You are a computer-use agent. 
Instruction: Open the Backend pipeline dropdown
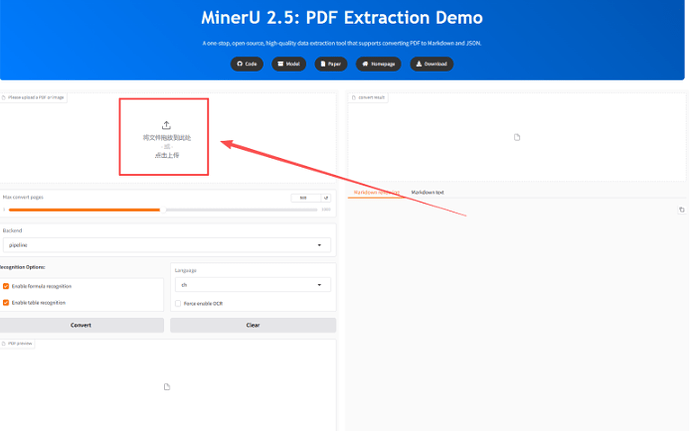click(x=167, y=245)
